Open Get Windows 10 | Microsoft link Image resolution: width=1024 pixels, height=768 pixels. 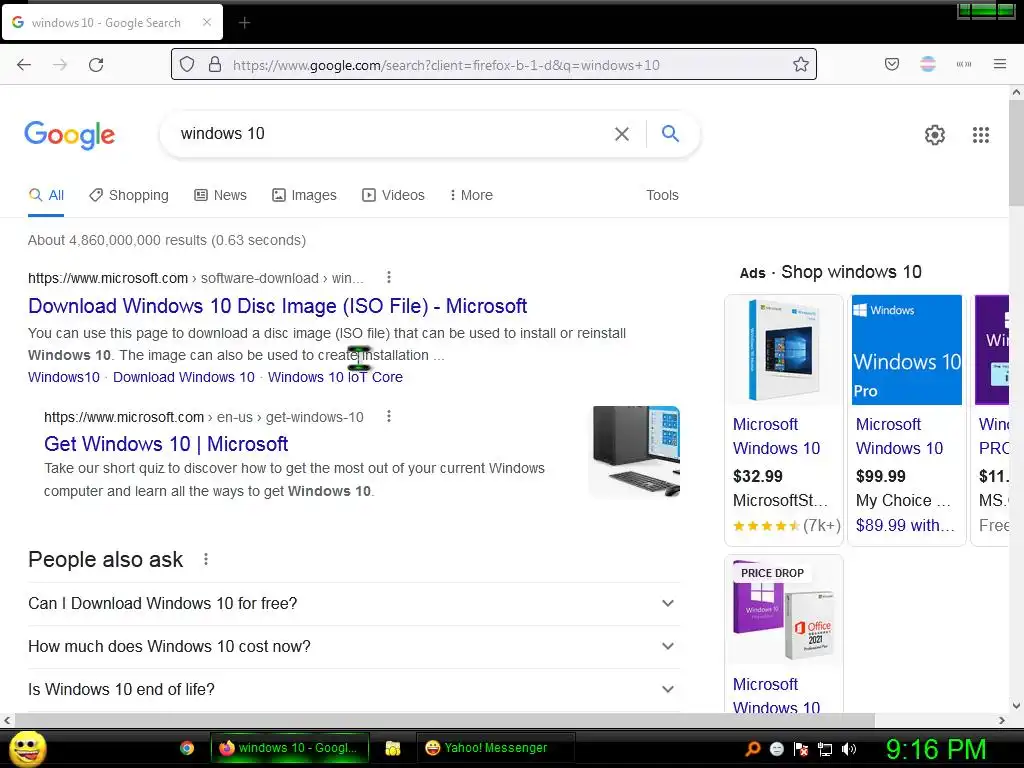tap(166, 444)
